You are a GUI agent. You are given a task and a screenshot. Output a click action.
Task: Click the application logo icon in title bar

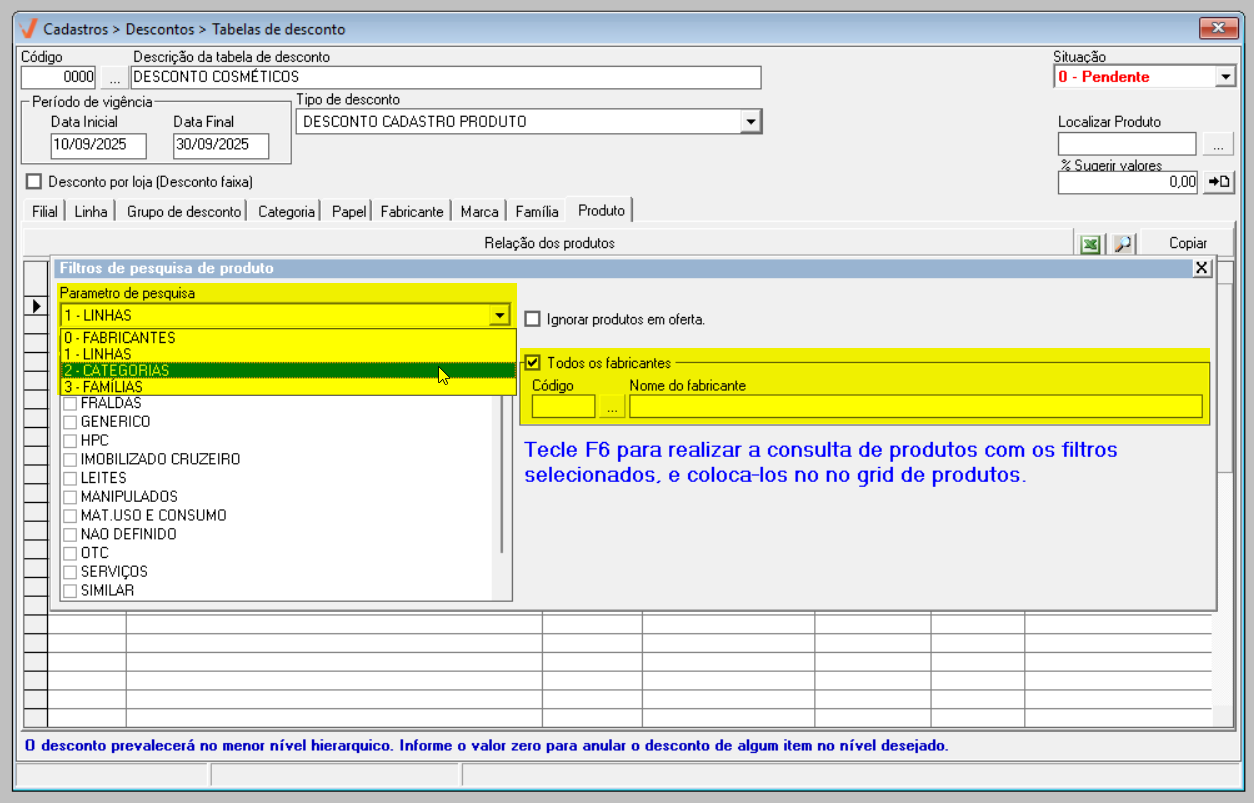pos(28,29)
